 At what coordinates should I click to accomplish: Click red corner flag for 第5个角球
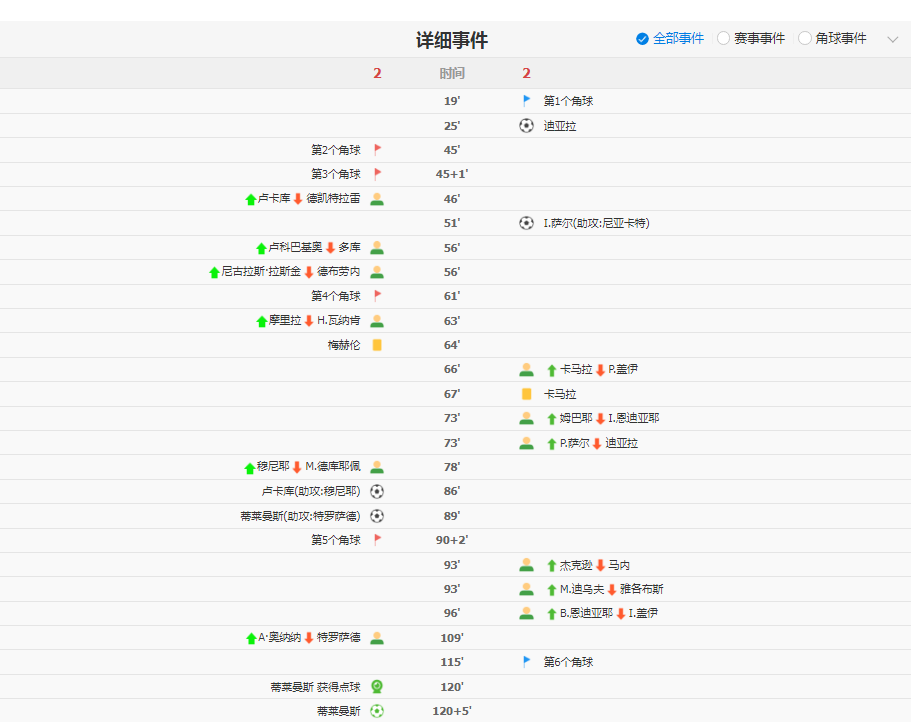point(378,540)
